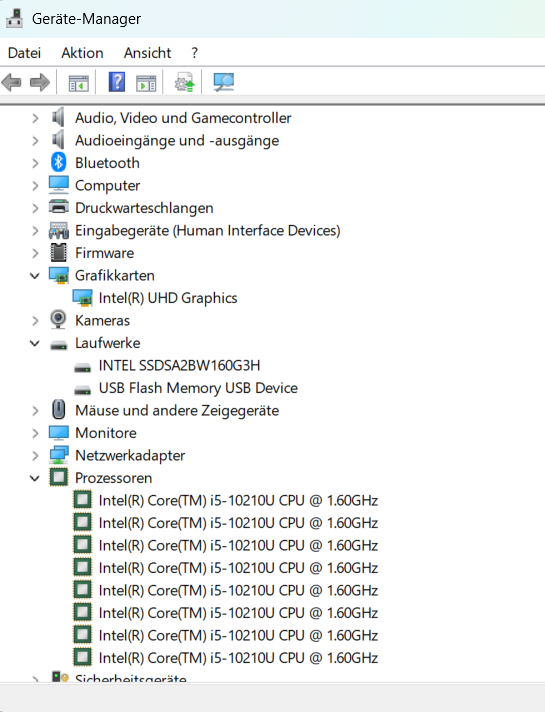Open the Aktion menu
545x712 pixels.
(82, 53)
